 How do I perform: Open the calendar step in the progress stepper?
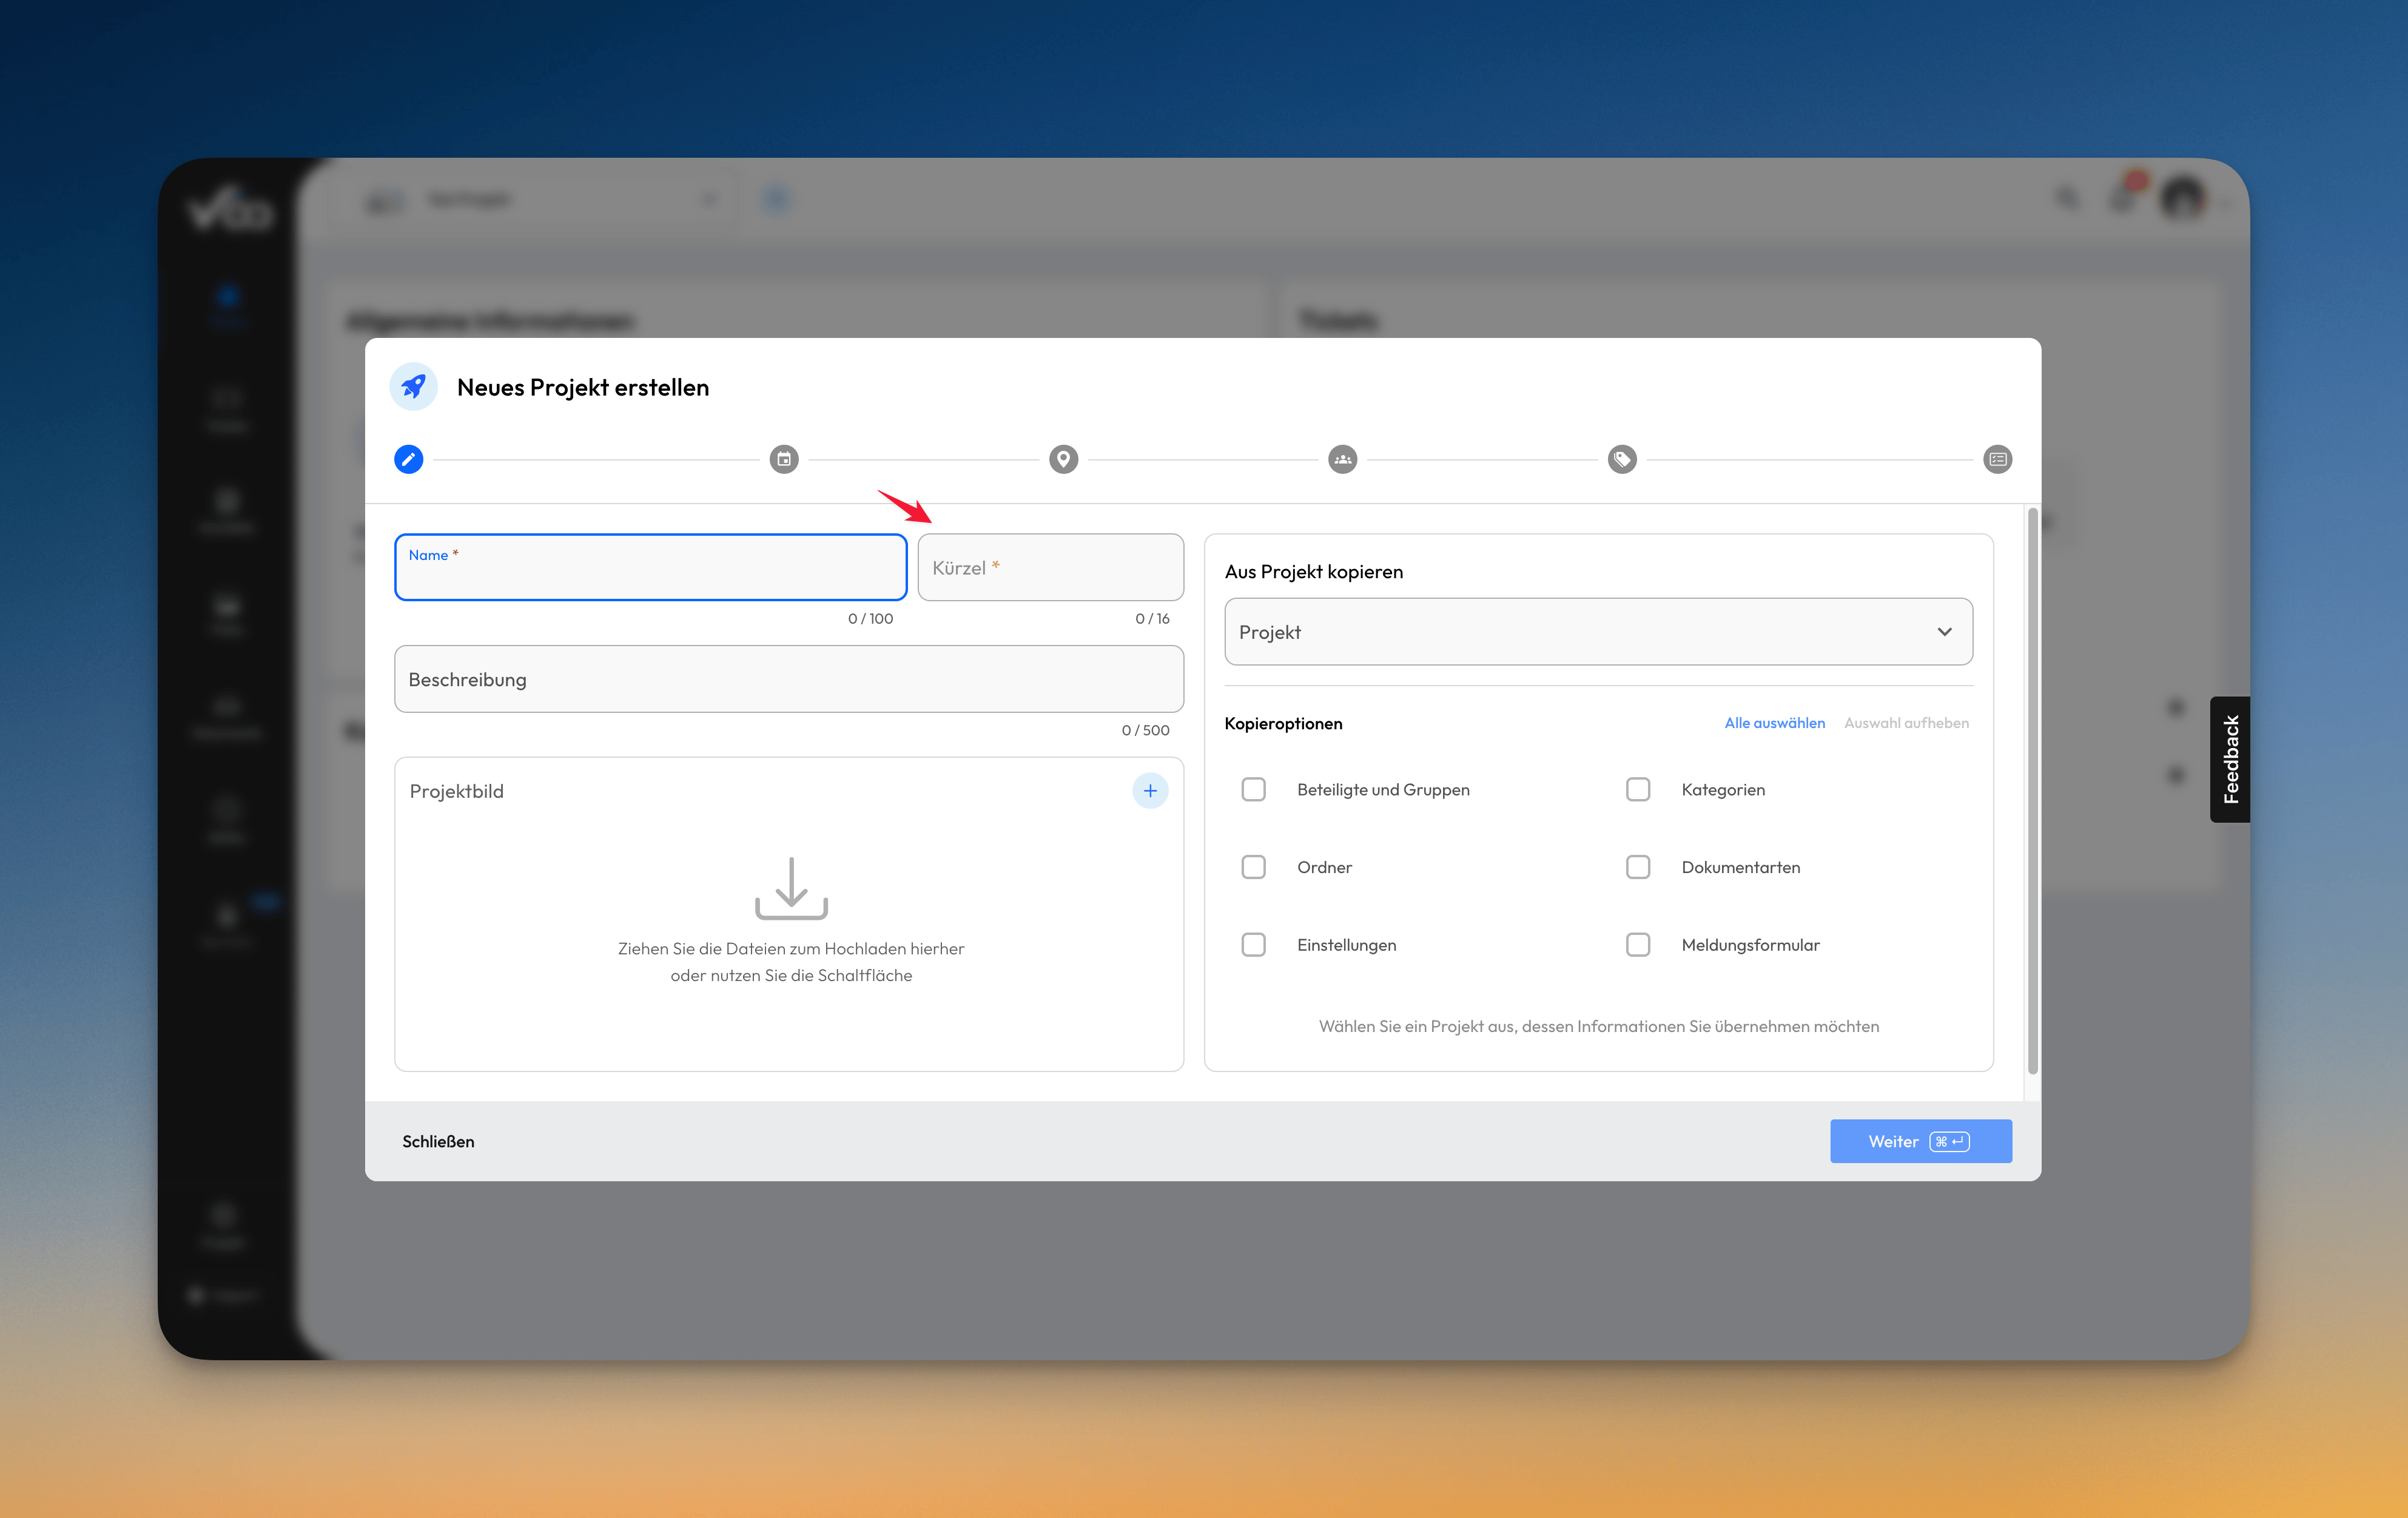coord(784,460)
